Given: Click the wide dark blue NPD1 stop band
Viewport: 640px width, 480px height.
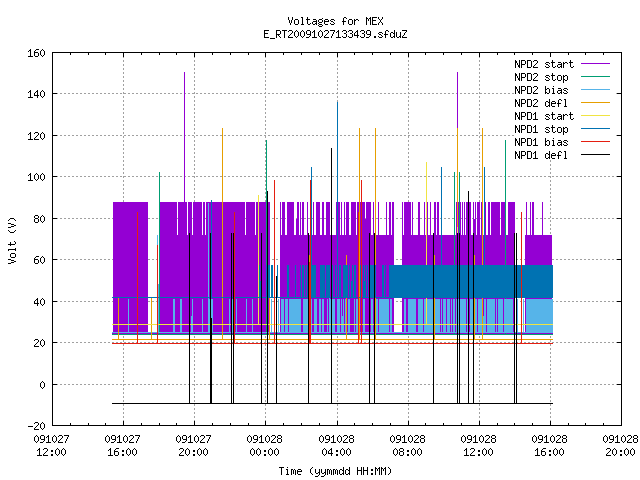Looking at the screenshot, I should [471, 282].
